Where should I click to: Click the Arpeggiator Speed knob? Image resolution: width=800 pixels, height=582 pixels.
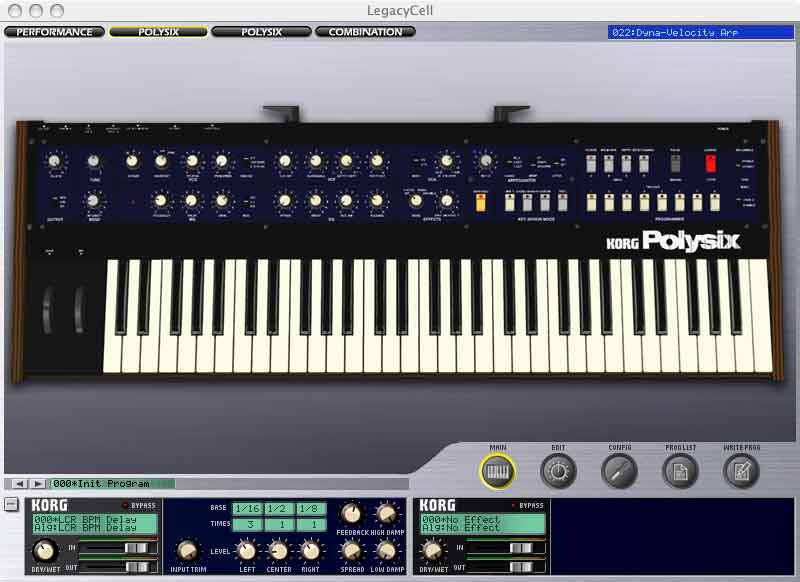(x=486, y=162)
